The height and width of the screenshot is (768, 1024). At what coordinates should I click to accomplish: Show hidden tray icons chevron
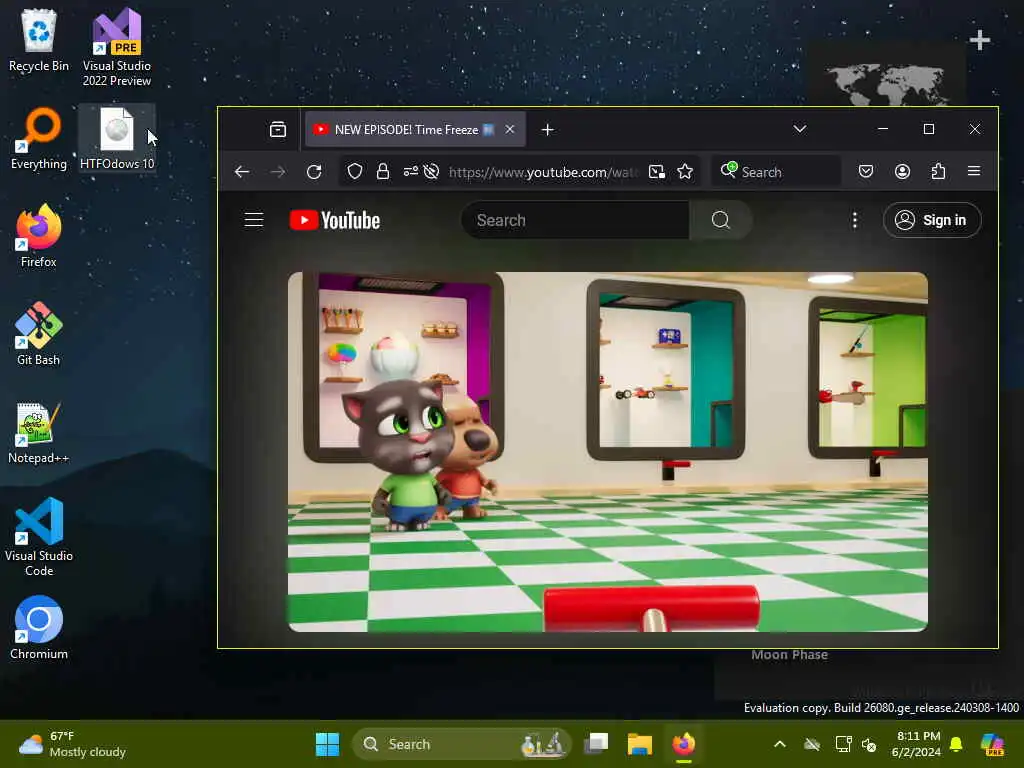[780, 744]
